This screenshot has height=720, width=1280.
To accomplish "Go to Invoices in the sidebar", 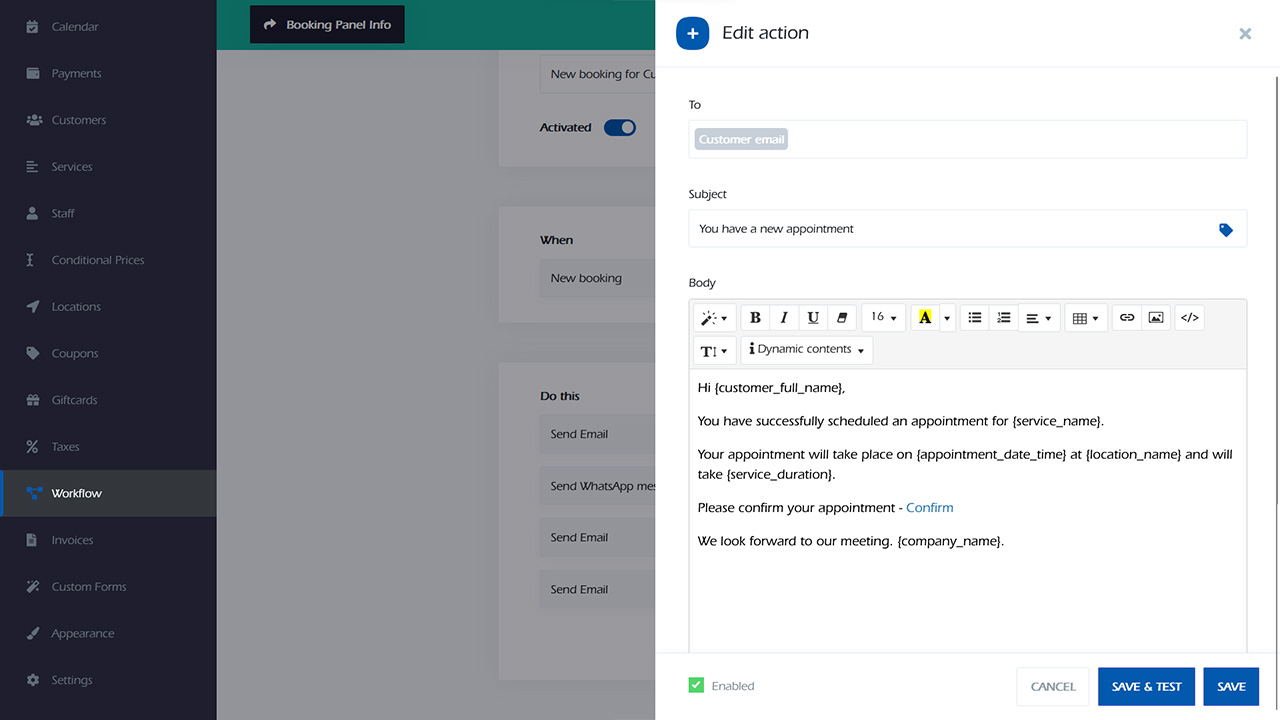I will point(72,540).
